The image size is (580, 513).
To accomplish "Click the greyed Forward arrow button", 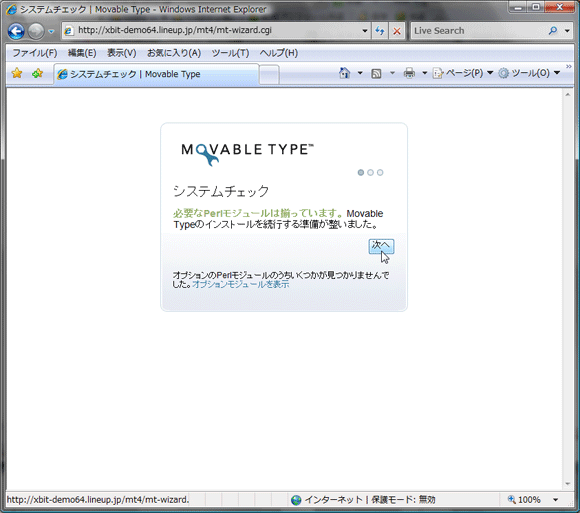I will (x=36, y=31).
